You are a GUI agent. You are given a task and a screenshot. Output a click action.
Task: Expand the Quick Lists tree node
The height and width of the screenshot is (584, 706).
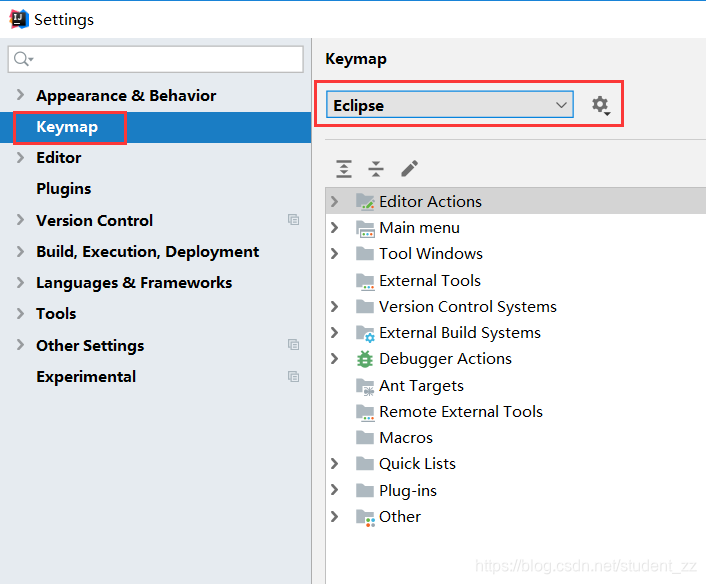click(334, 463)
